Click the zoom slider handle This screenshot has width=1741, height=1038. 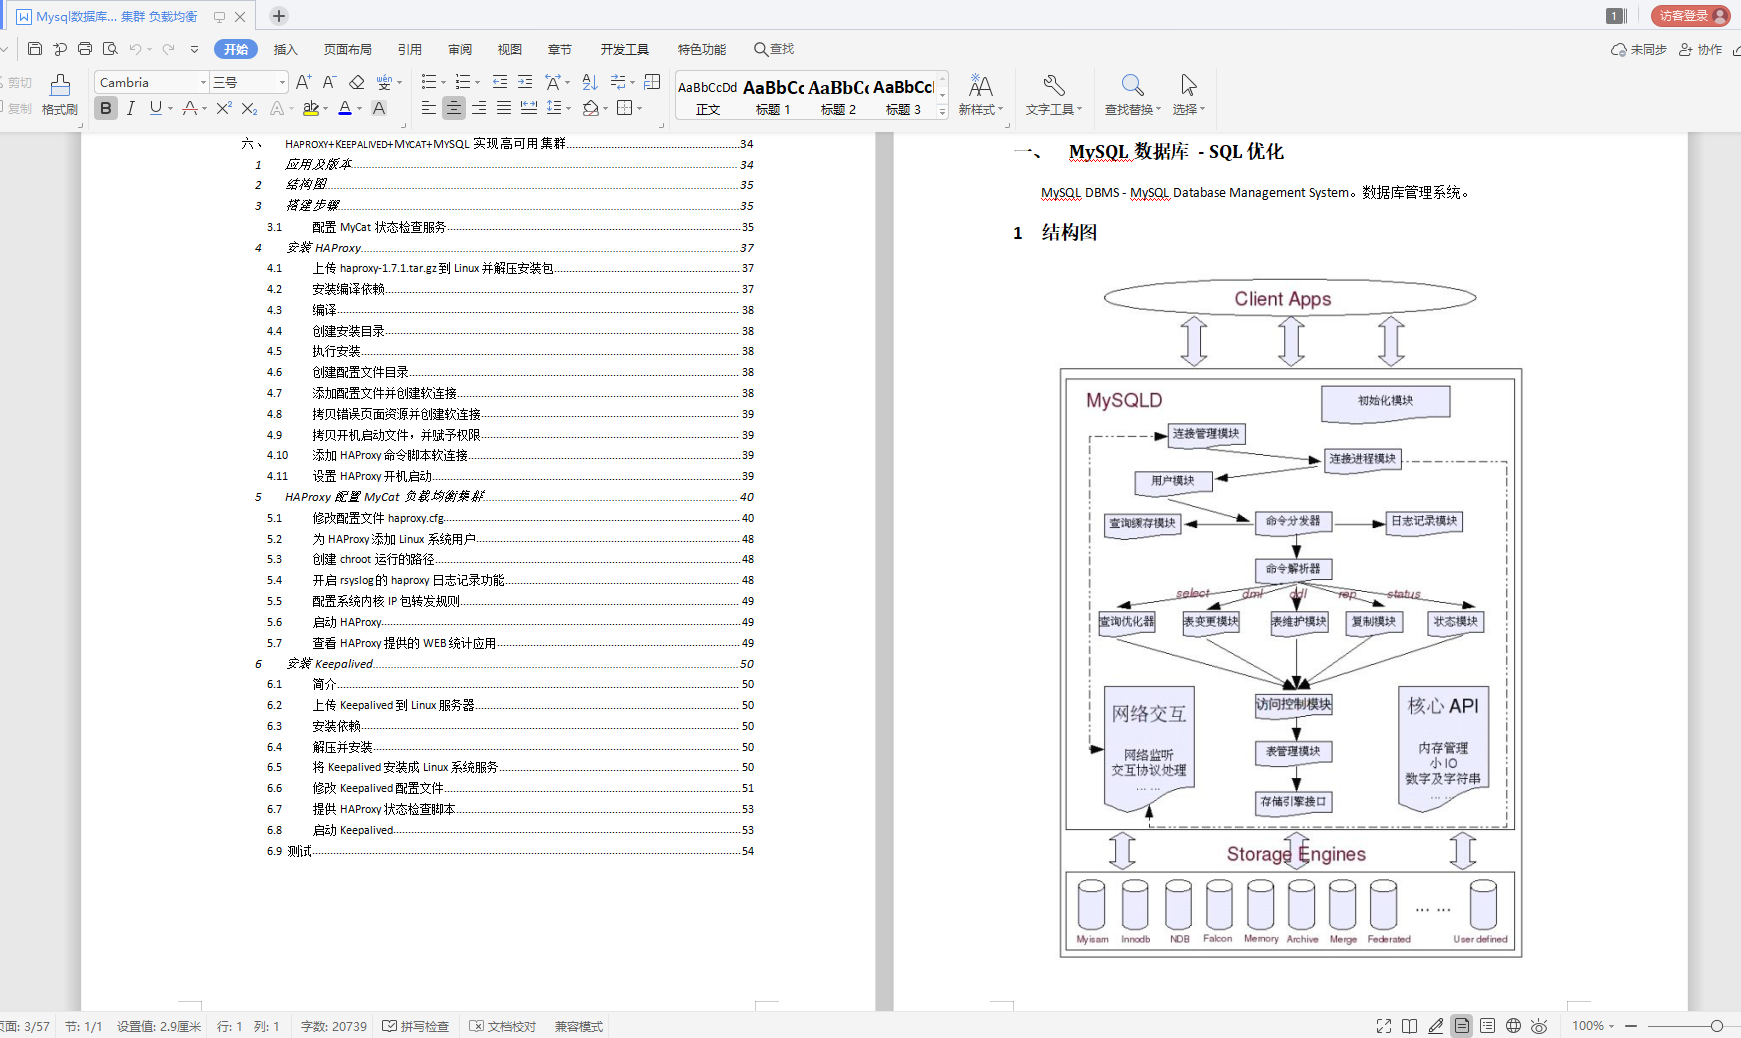(1716, 1026)
